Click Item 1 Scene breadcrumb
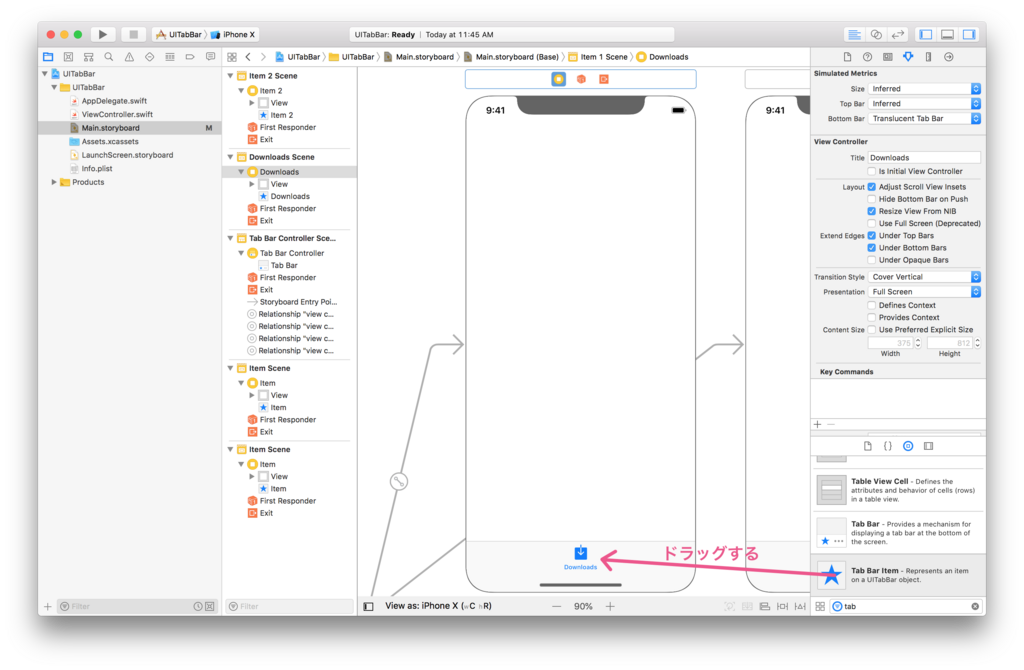Image resolution: width=1024 pixels, height=670 pixels. coord(598,57)
